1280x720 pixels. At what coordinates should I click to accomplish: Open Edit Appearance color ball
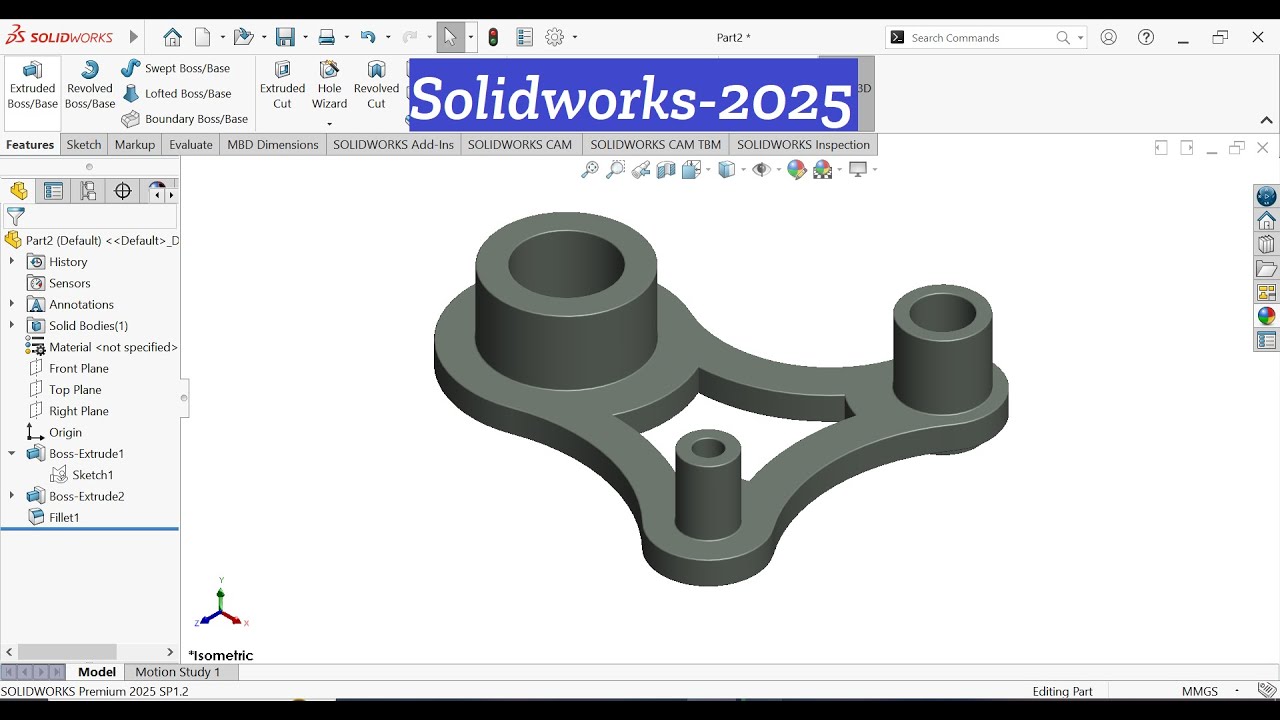pyautogui.click(x=796, y=170)
